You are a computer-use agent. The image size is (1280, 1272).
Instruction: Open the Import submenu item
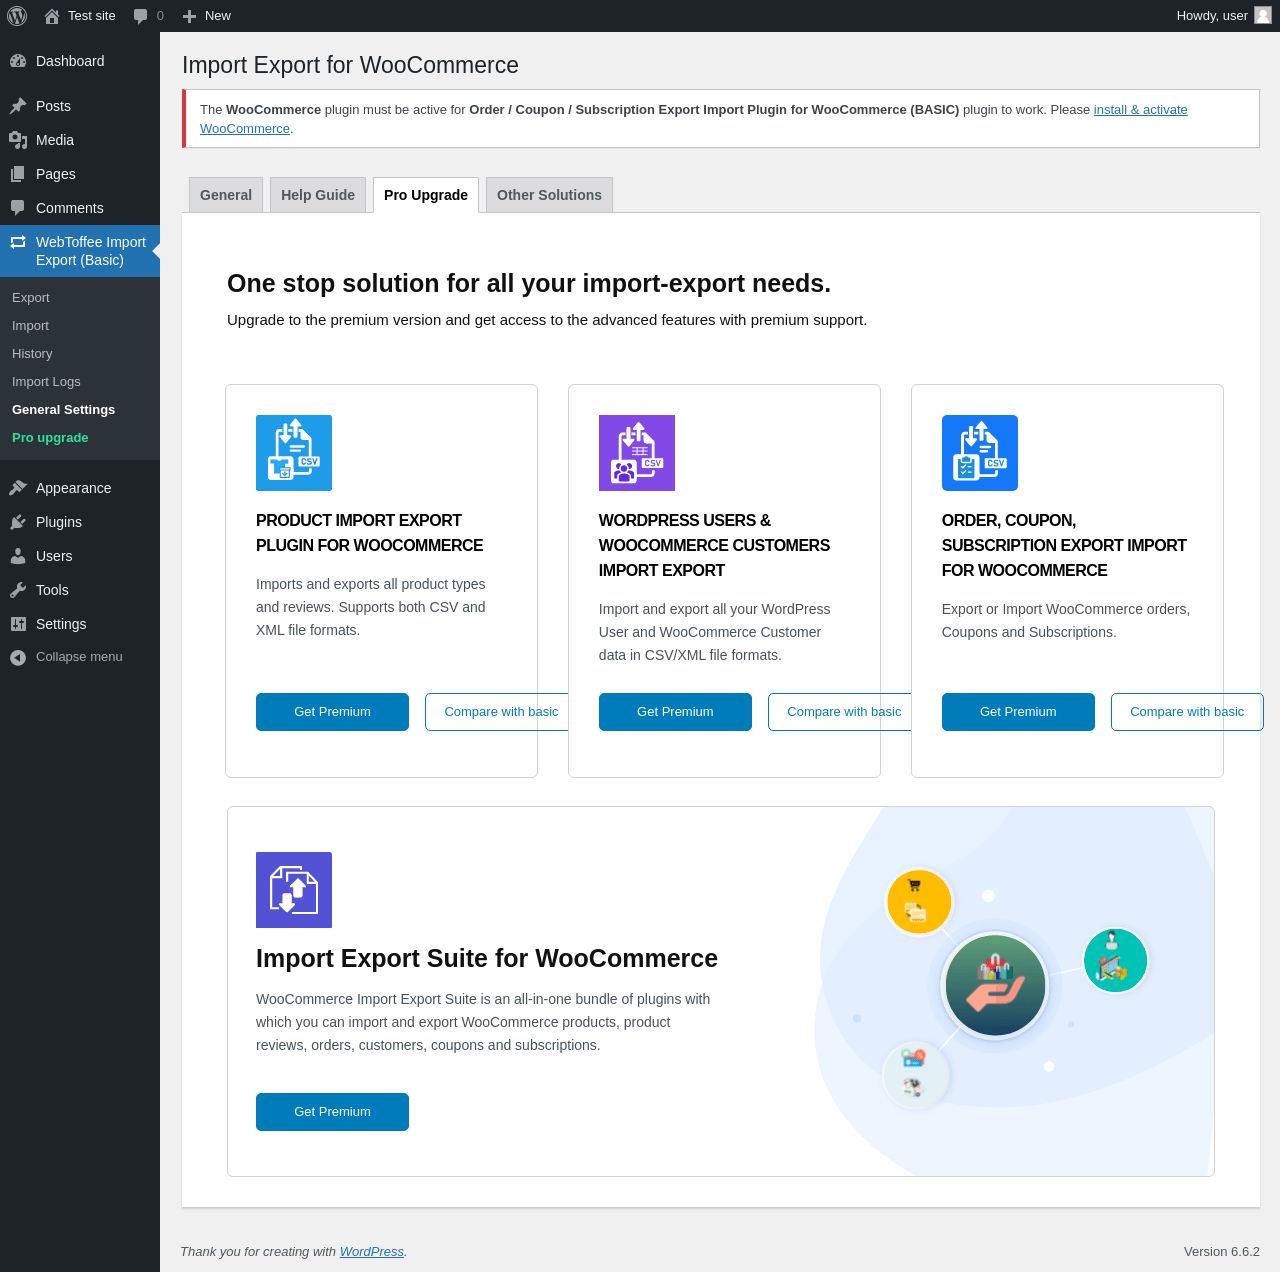[x=80, y=326]
